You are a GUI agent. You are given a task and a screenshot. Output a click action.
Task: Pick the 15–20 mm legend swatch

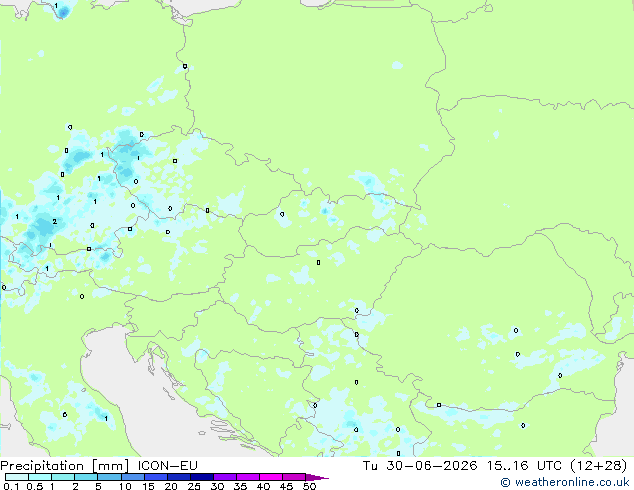click(x=155, y=477)
